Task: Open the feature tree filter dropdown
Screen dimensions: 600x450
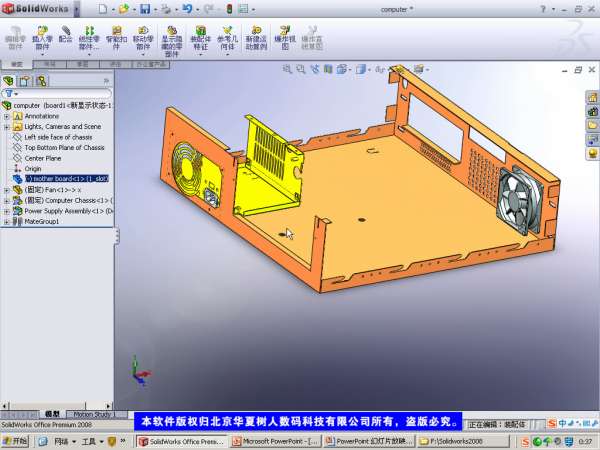Action: [x=10, y=93]
